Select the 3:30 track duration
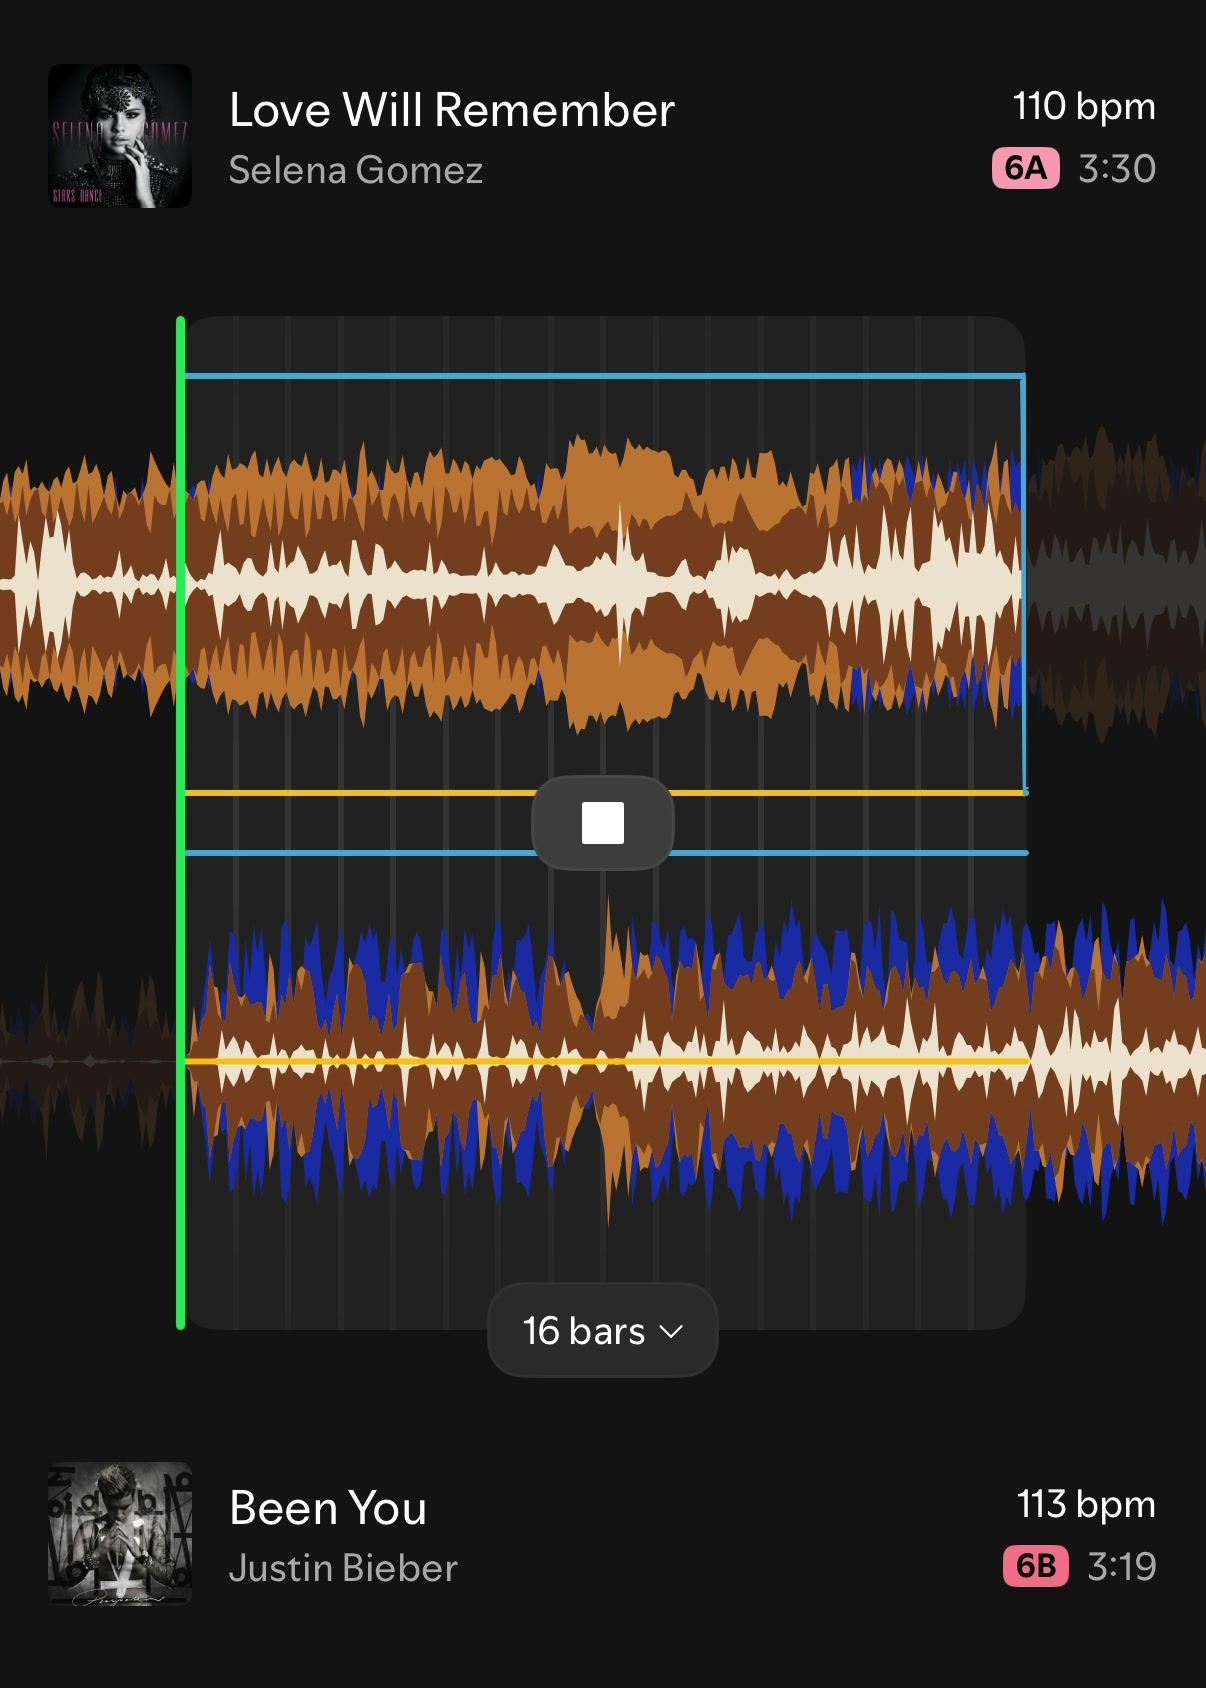 point(1117,168)
